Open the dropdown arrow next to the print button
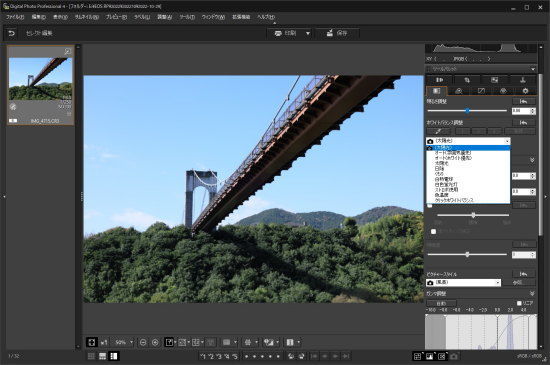Screen dimensions: 550x365 308,33
